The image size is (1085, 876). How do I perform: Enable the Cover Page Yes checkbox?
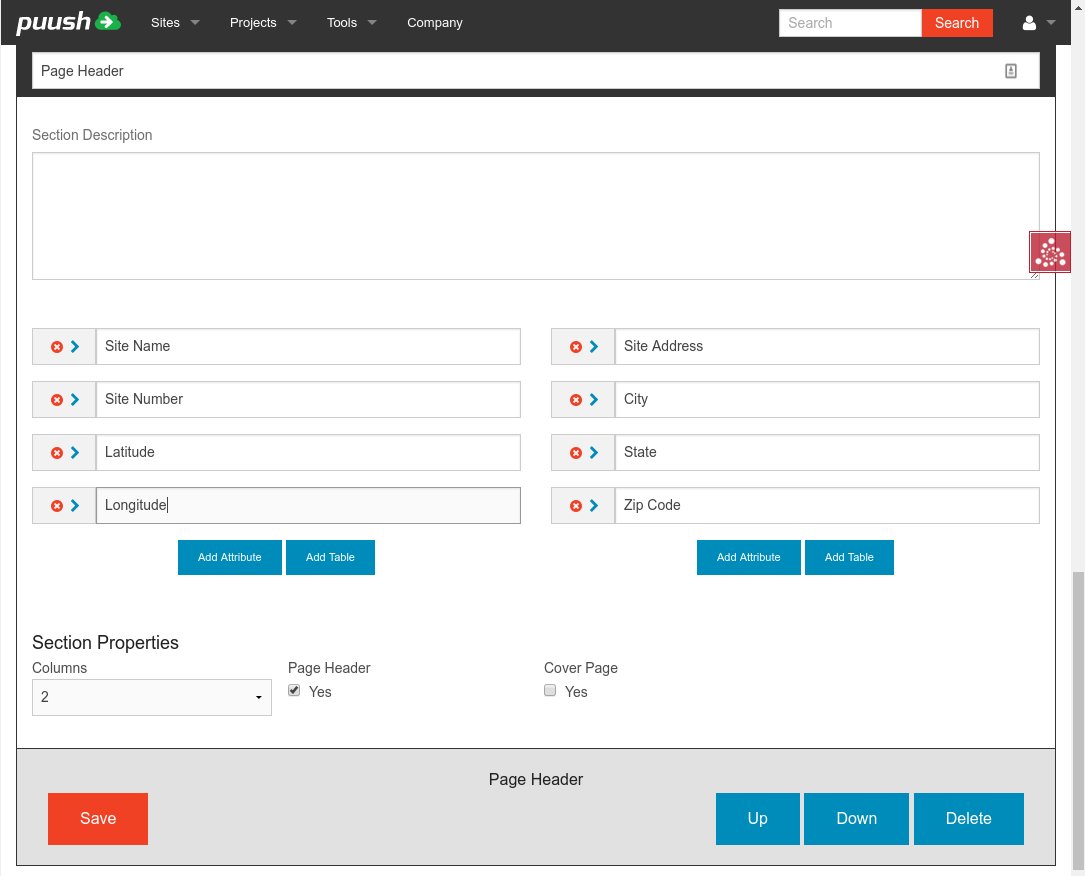point(550,691)
